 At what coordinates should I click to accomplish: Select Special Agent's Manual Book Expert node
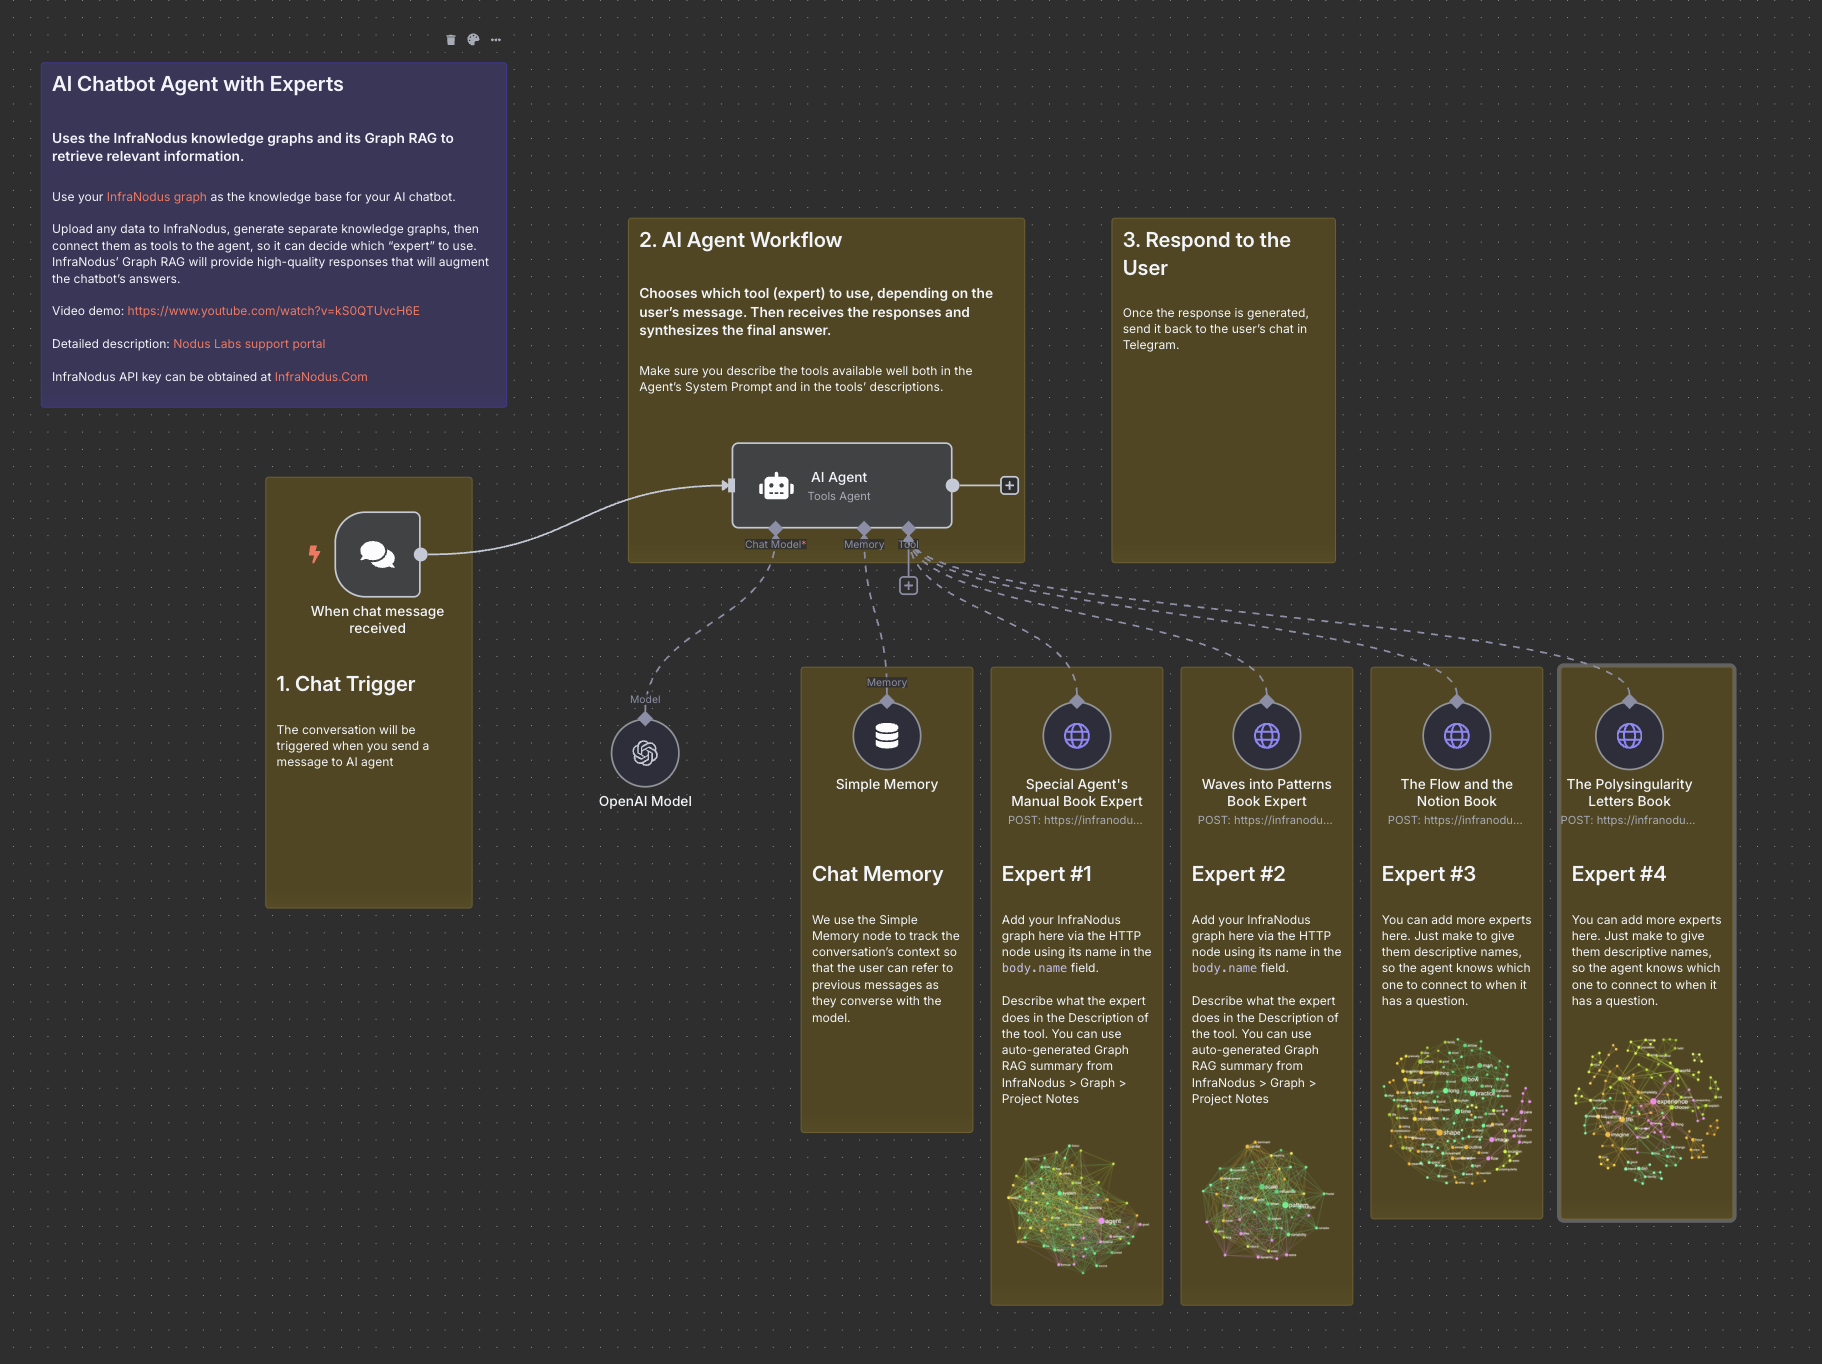1077,736
